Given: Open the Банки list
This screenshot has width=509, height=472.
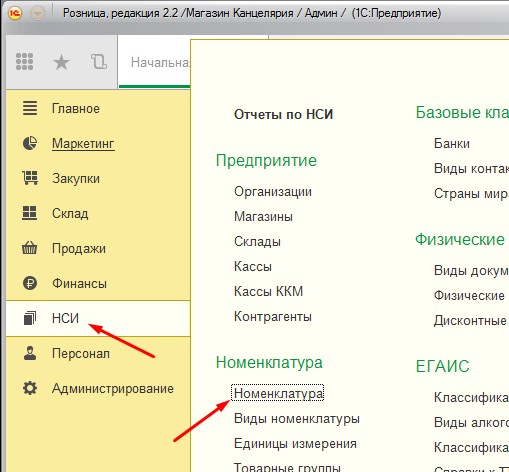Looking at the screenshot, I should (452, 144).
